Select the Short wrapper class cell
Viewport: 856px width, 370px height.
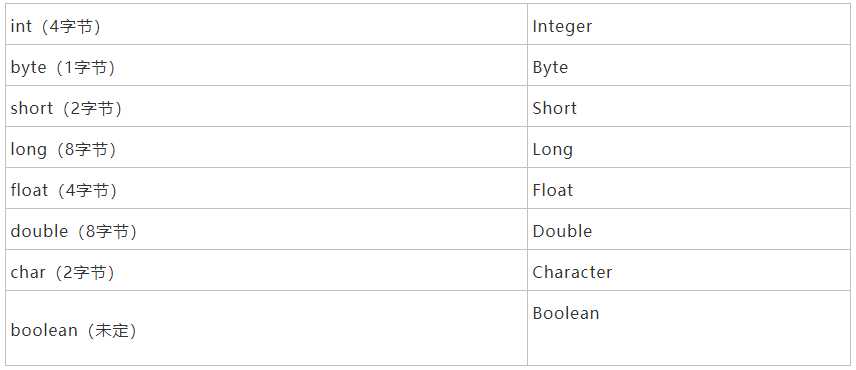[689, 106]
